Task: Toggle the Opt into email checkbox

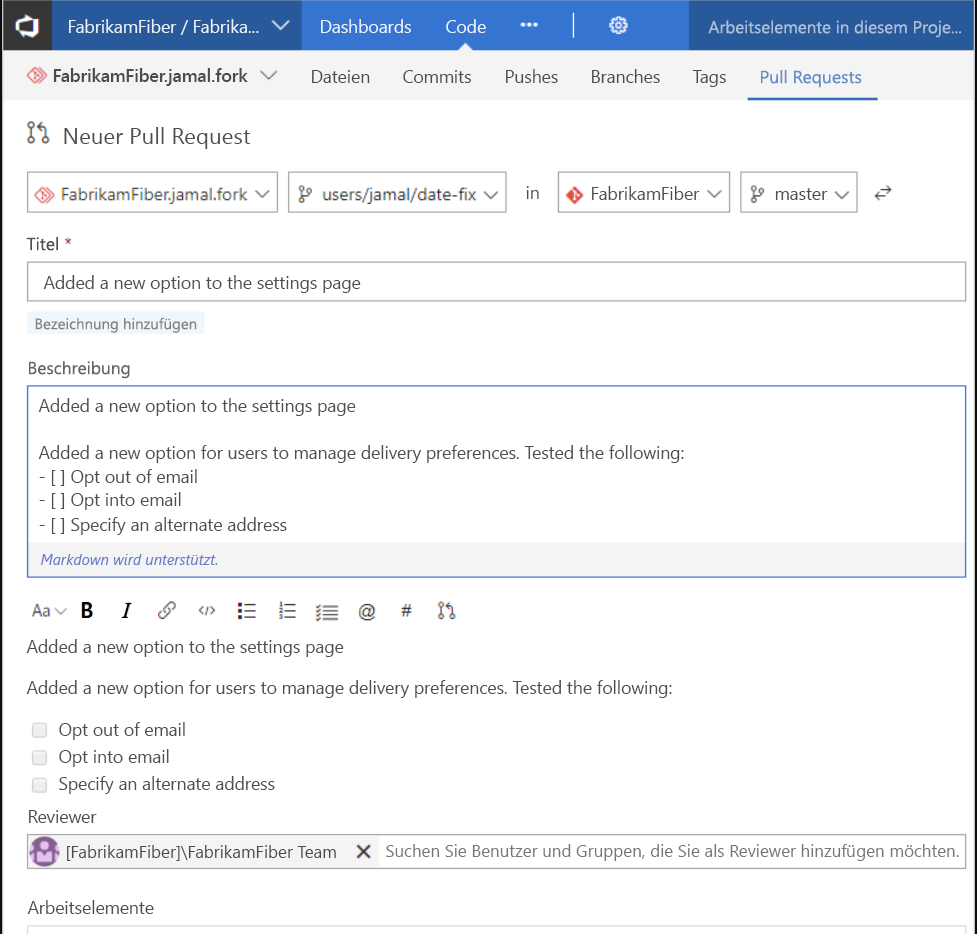Action: coord(39,757)
